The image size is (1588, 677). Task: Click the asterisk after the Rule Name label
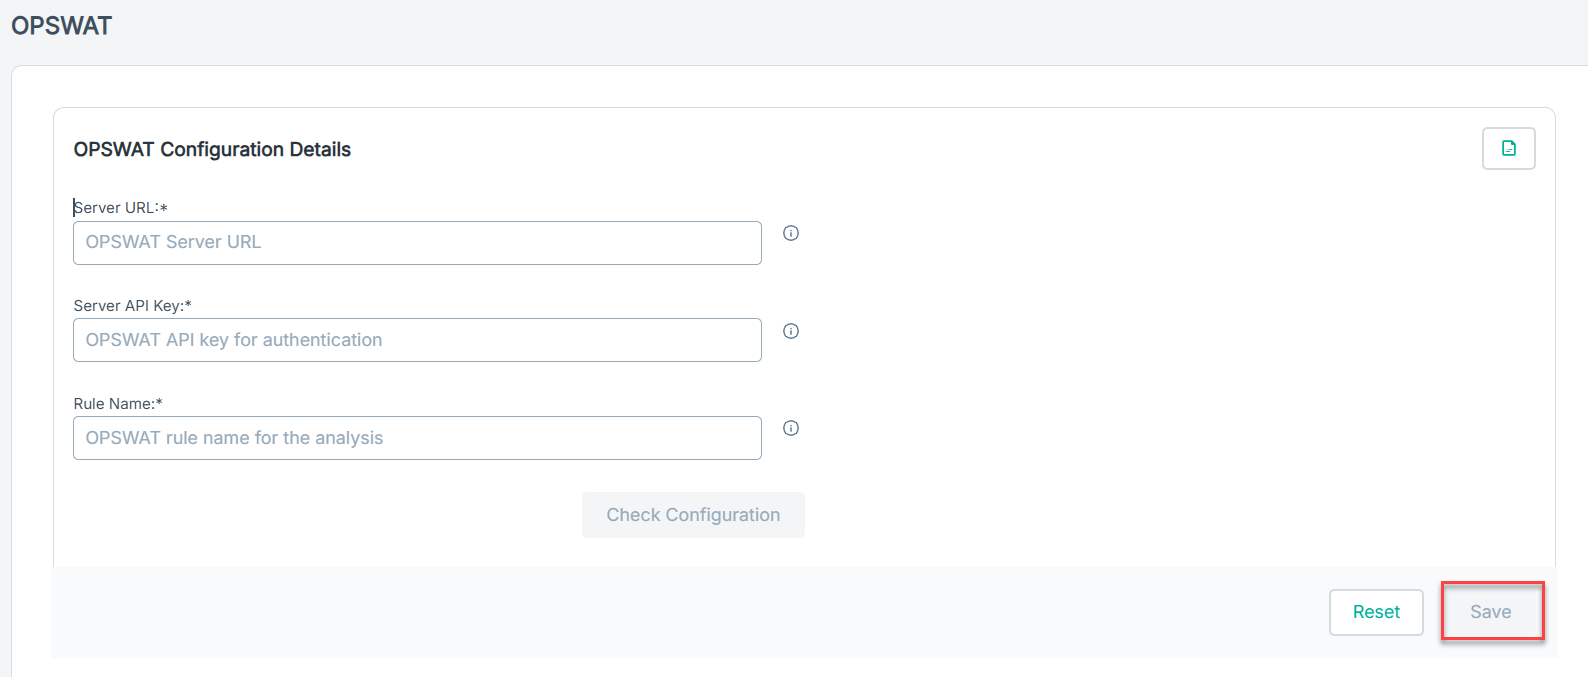159,403
